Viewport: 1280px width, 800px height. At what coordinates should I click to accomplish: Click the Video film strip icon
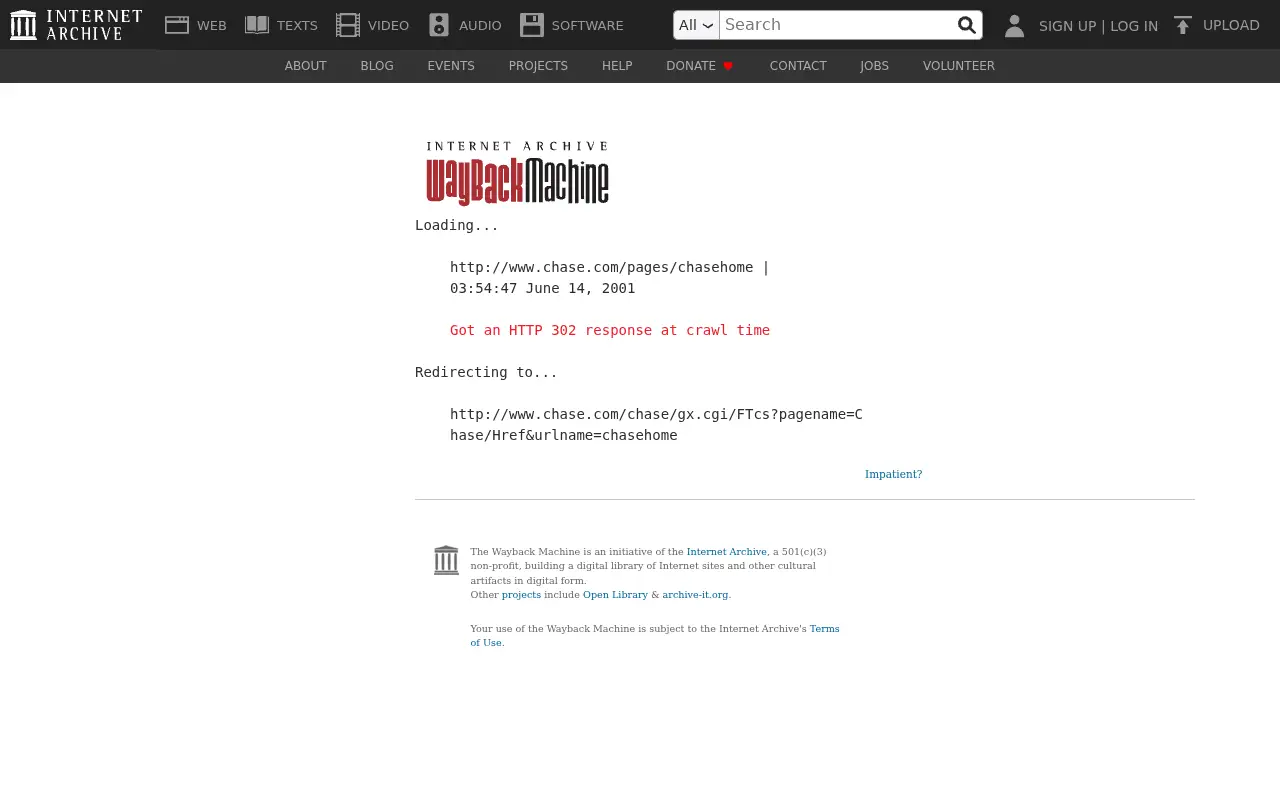[348, 25]
